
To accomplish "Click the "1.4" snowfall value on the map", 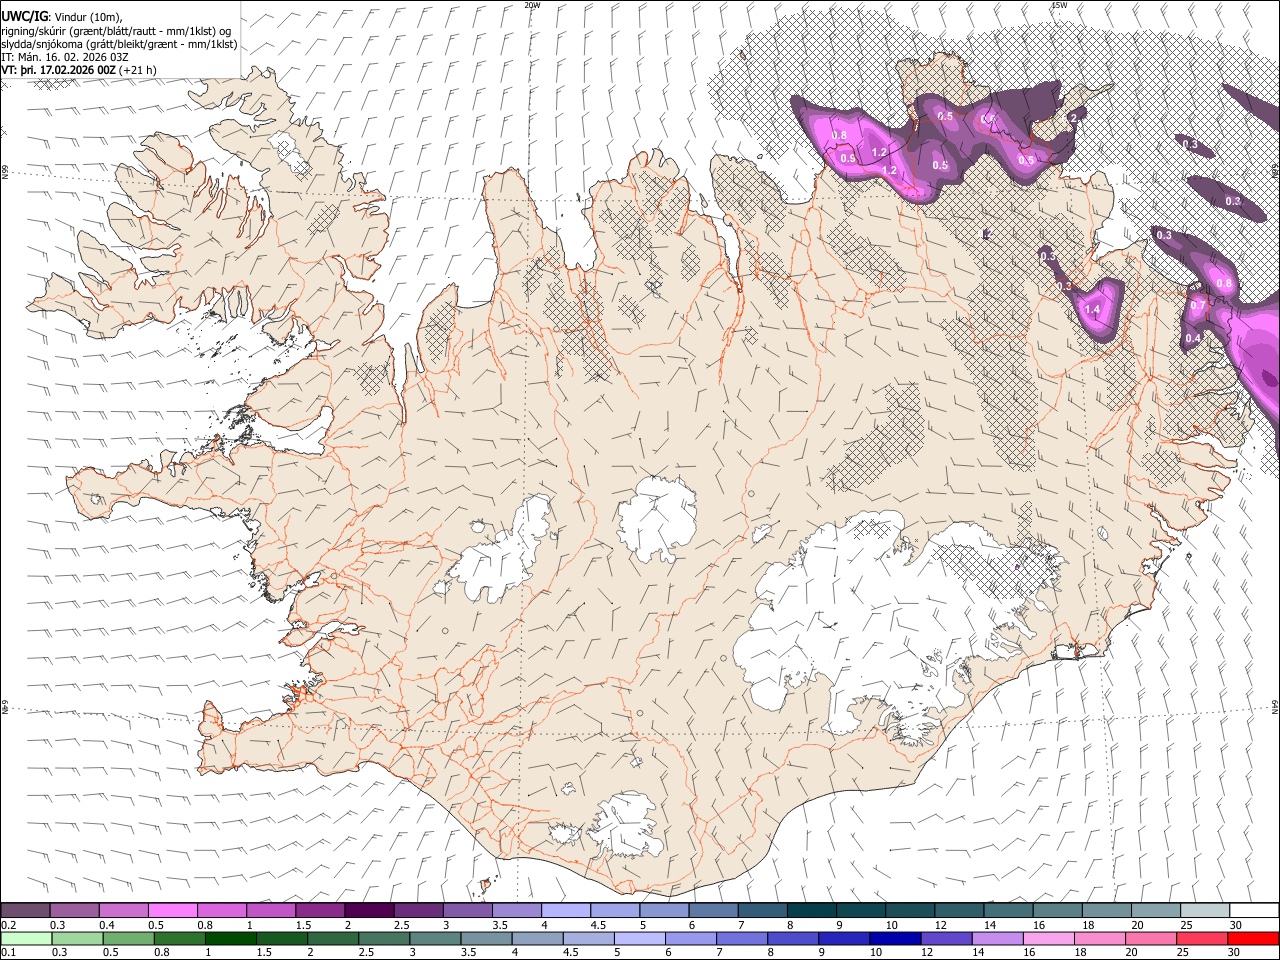I will [x=1092, y=310].
